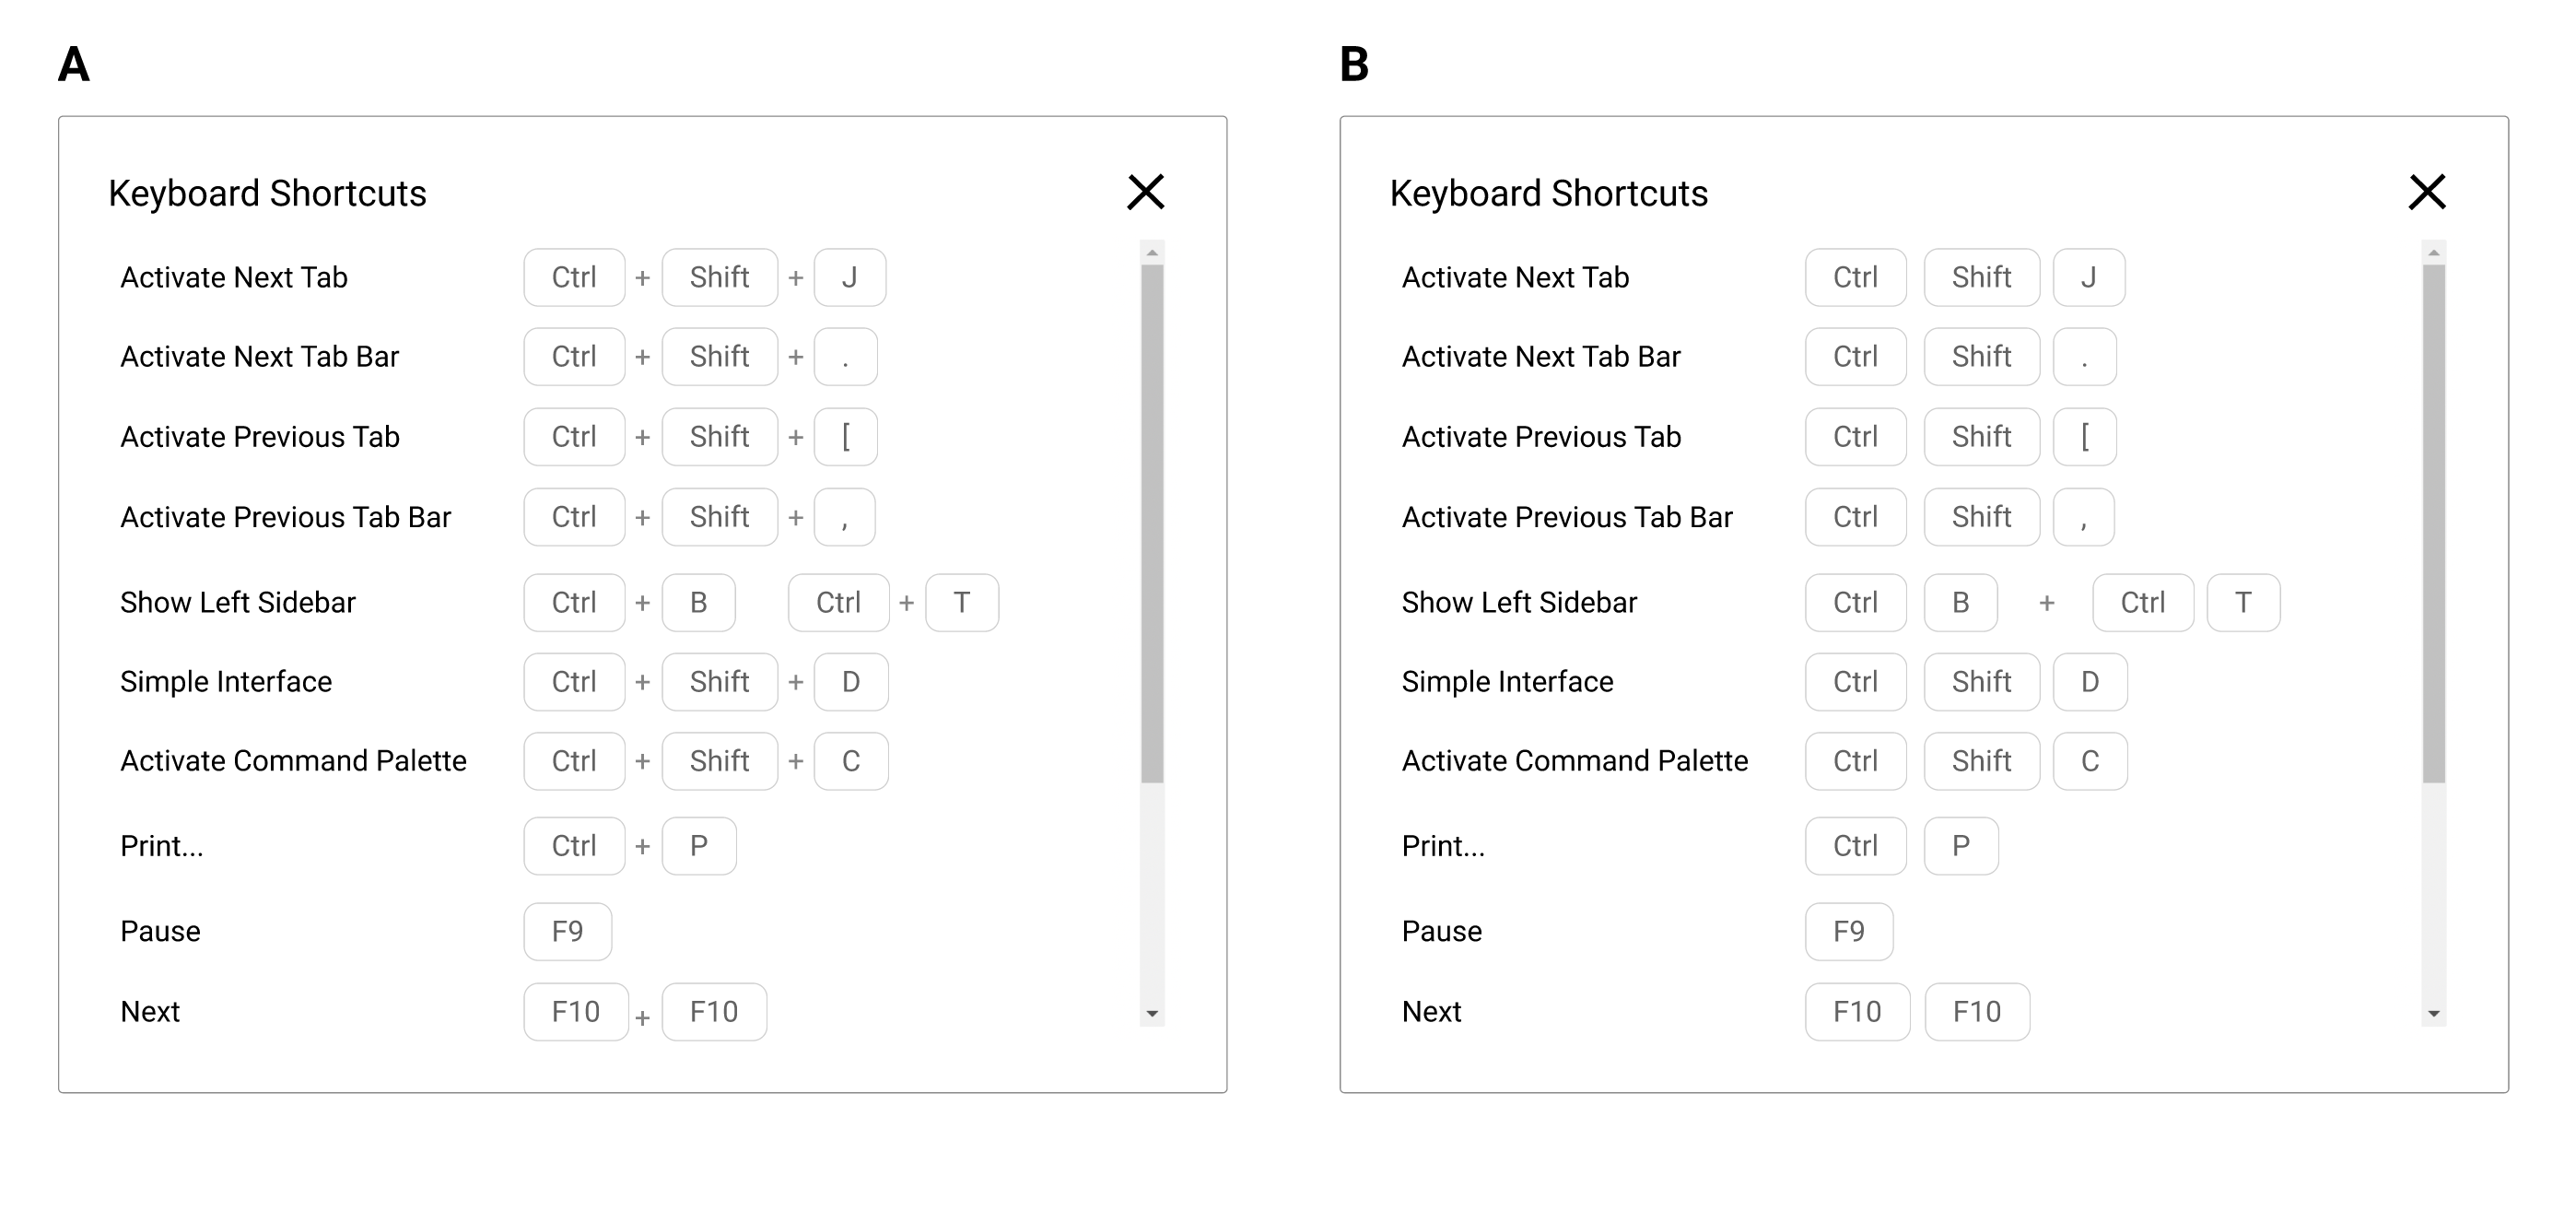
Task: Select the B key chip for Show Left Sidebar
Action: (698, 602)
